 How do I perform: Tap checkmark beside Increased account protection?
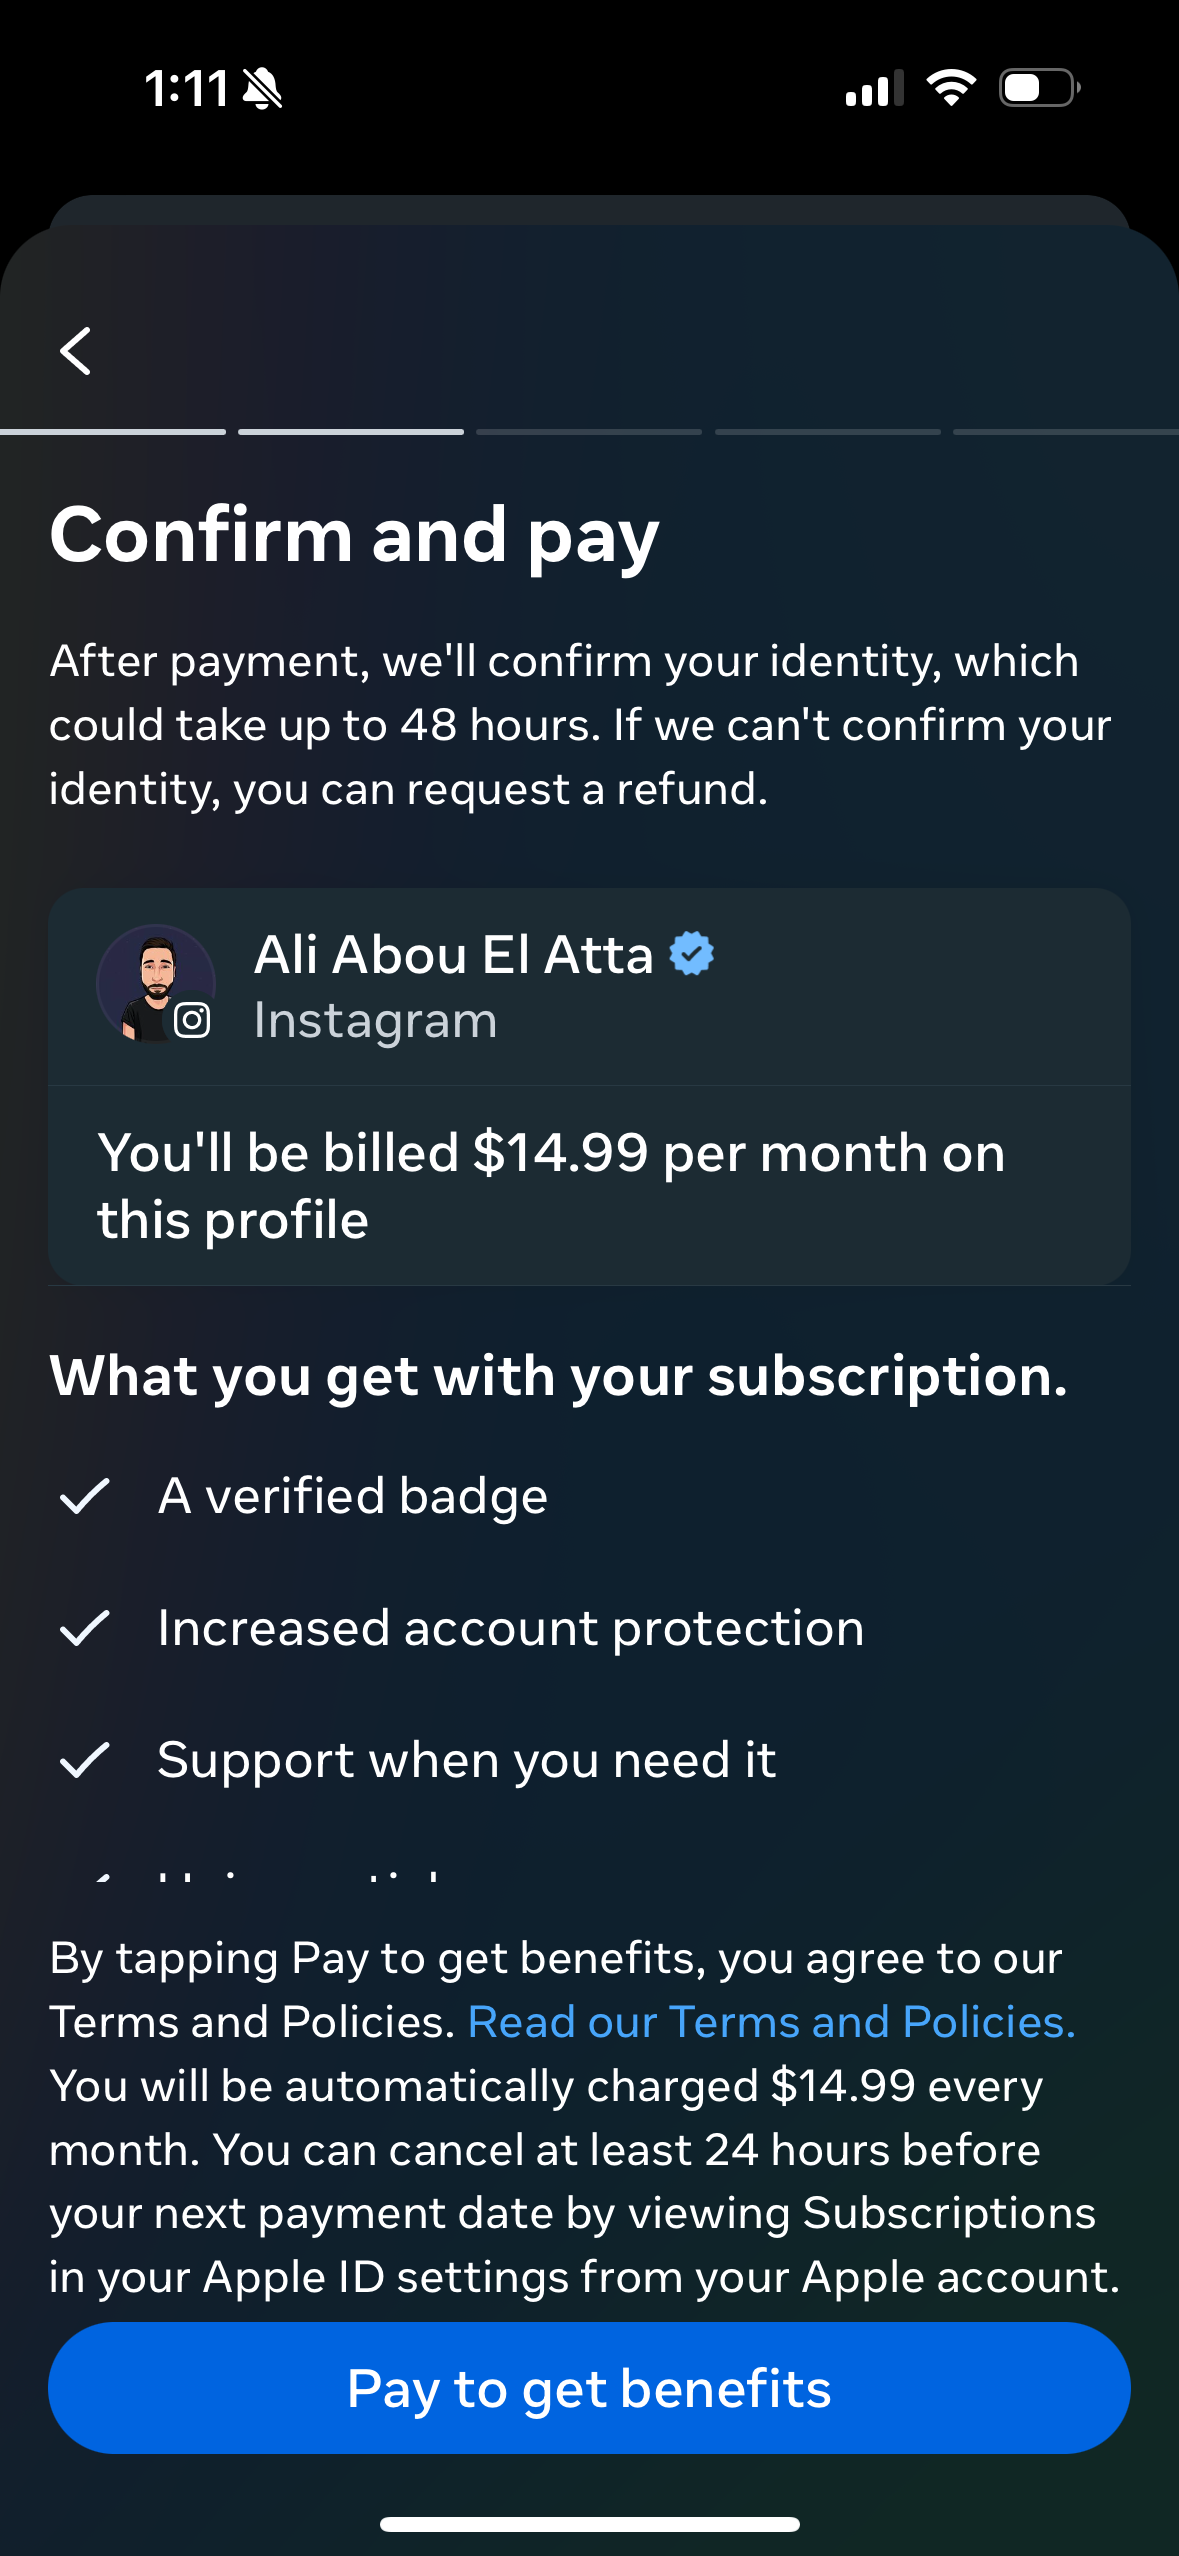[85, 1628]
